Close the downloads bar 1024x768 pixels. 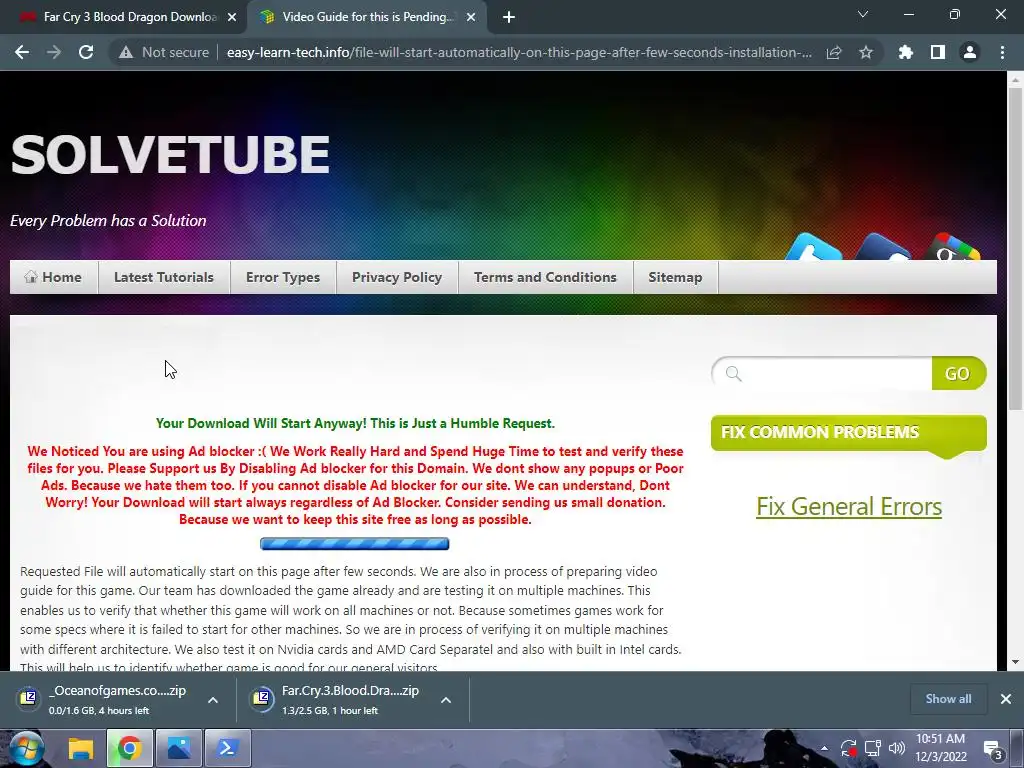(1006, 699)
